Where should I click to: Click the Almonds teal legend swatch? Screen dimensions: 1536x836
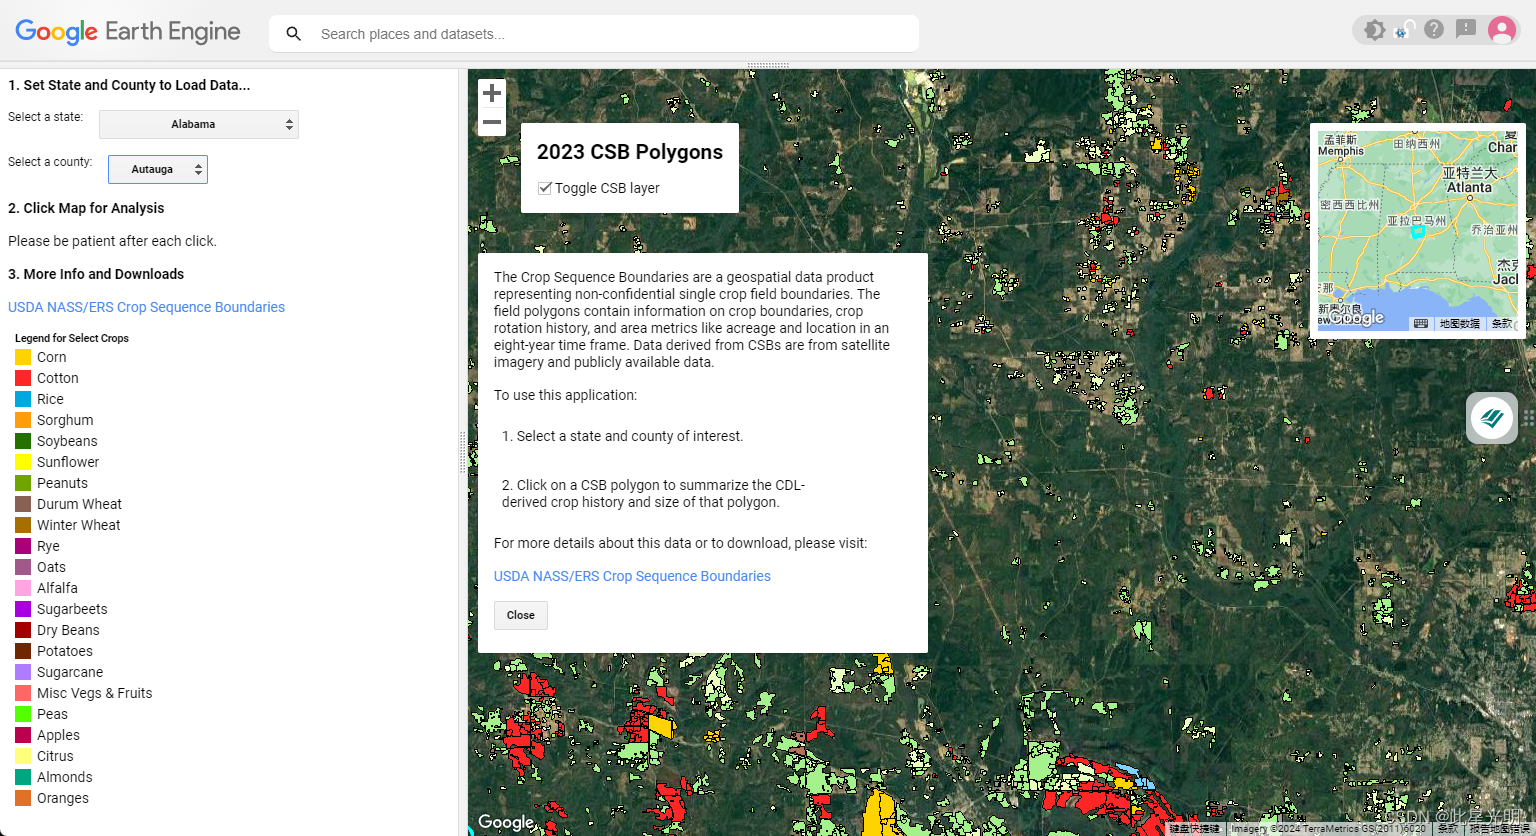[x=23, y=777]
